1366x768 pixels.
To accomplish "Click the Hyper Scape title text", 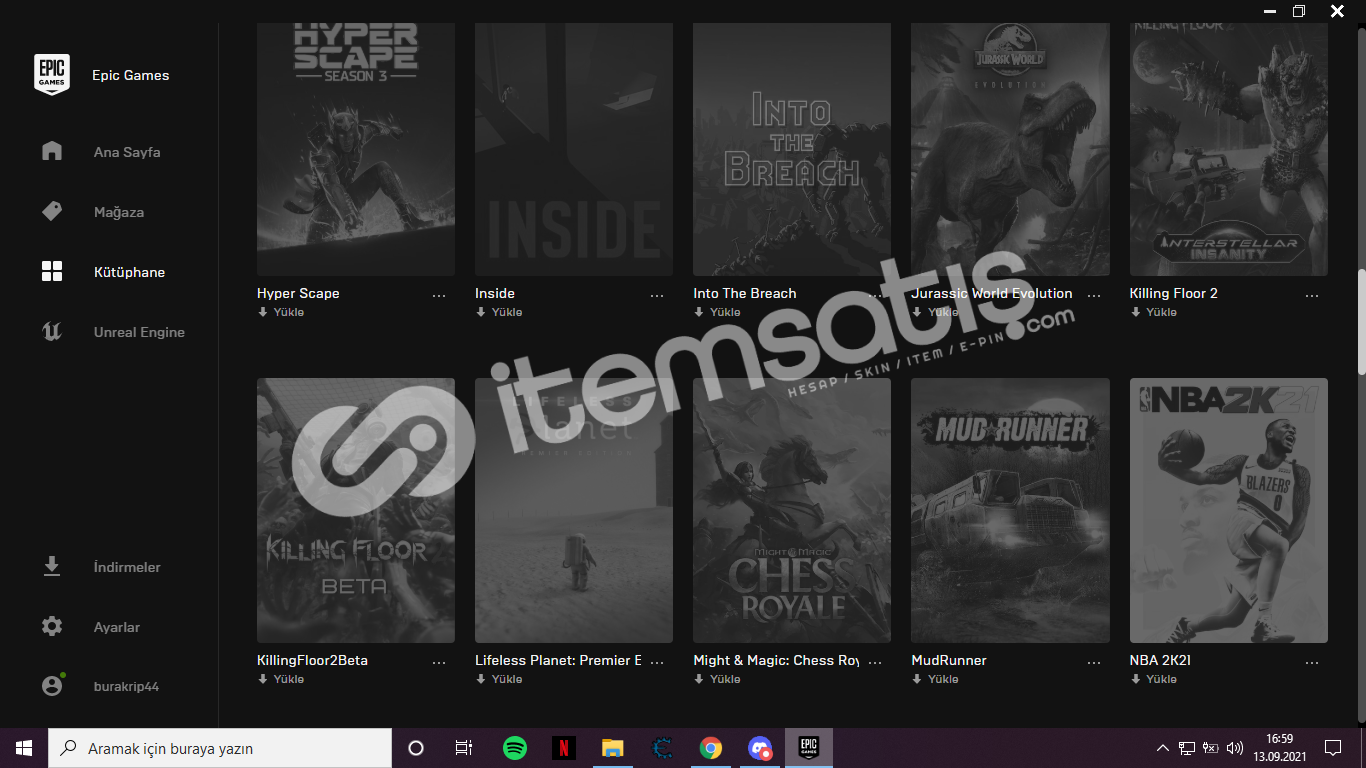I will coord(298,293).
